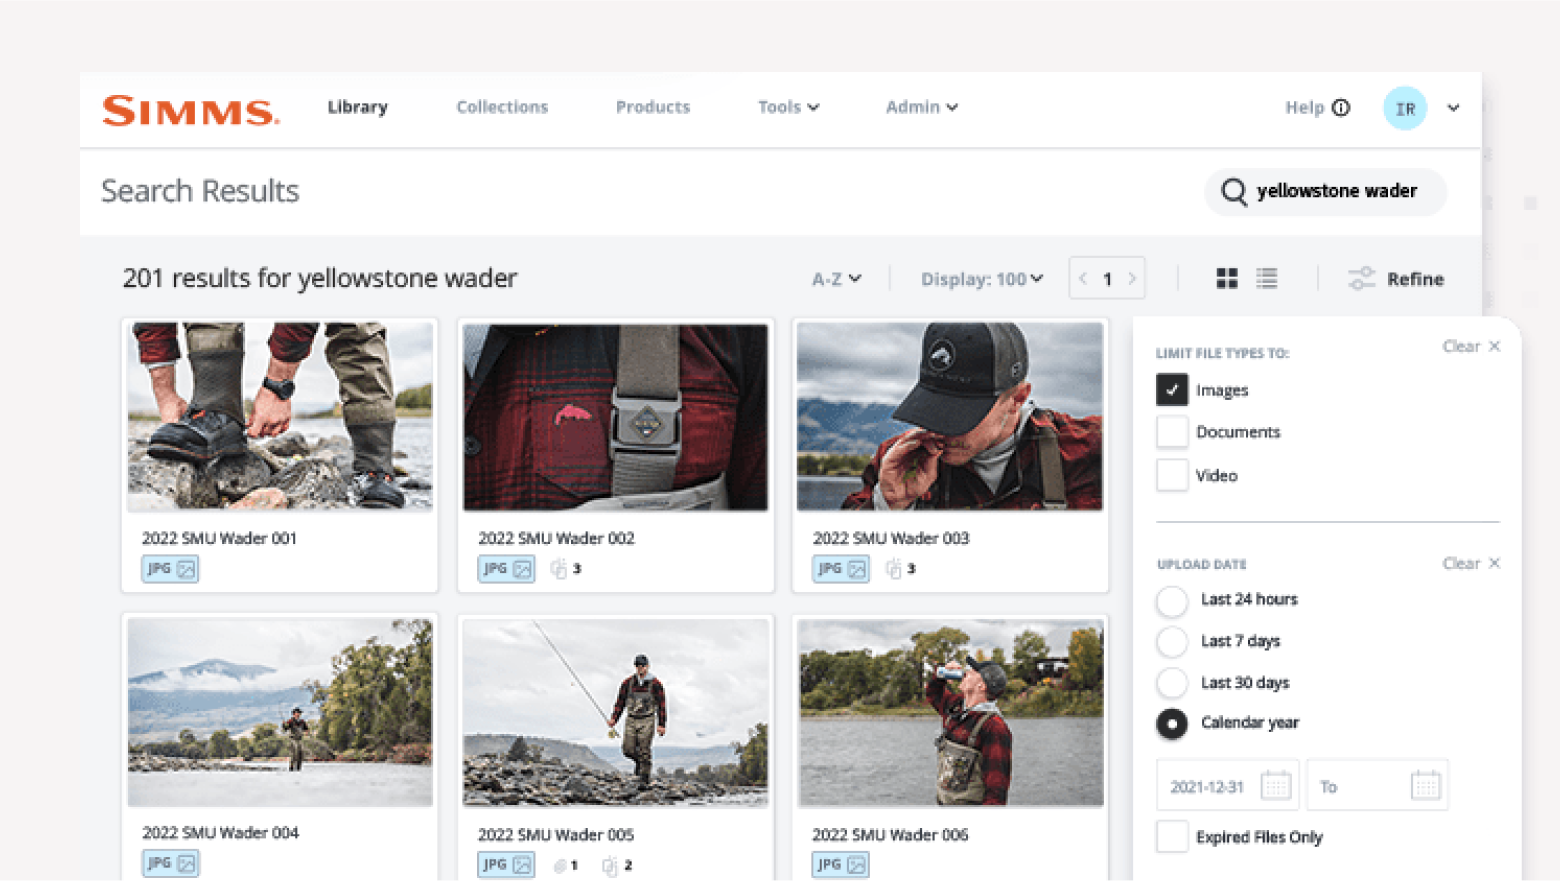
Task: Open the man drinking thumbnail Wader 006
Action: click(x=950, y=712)
